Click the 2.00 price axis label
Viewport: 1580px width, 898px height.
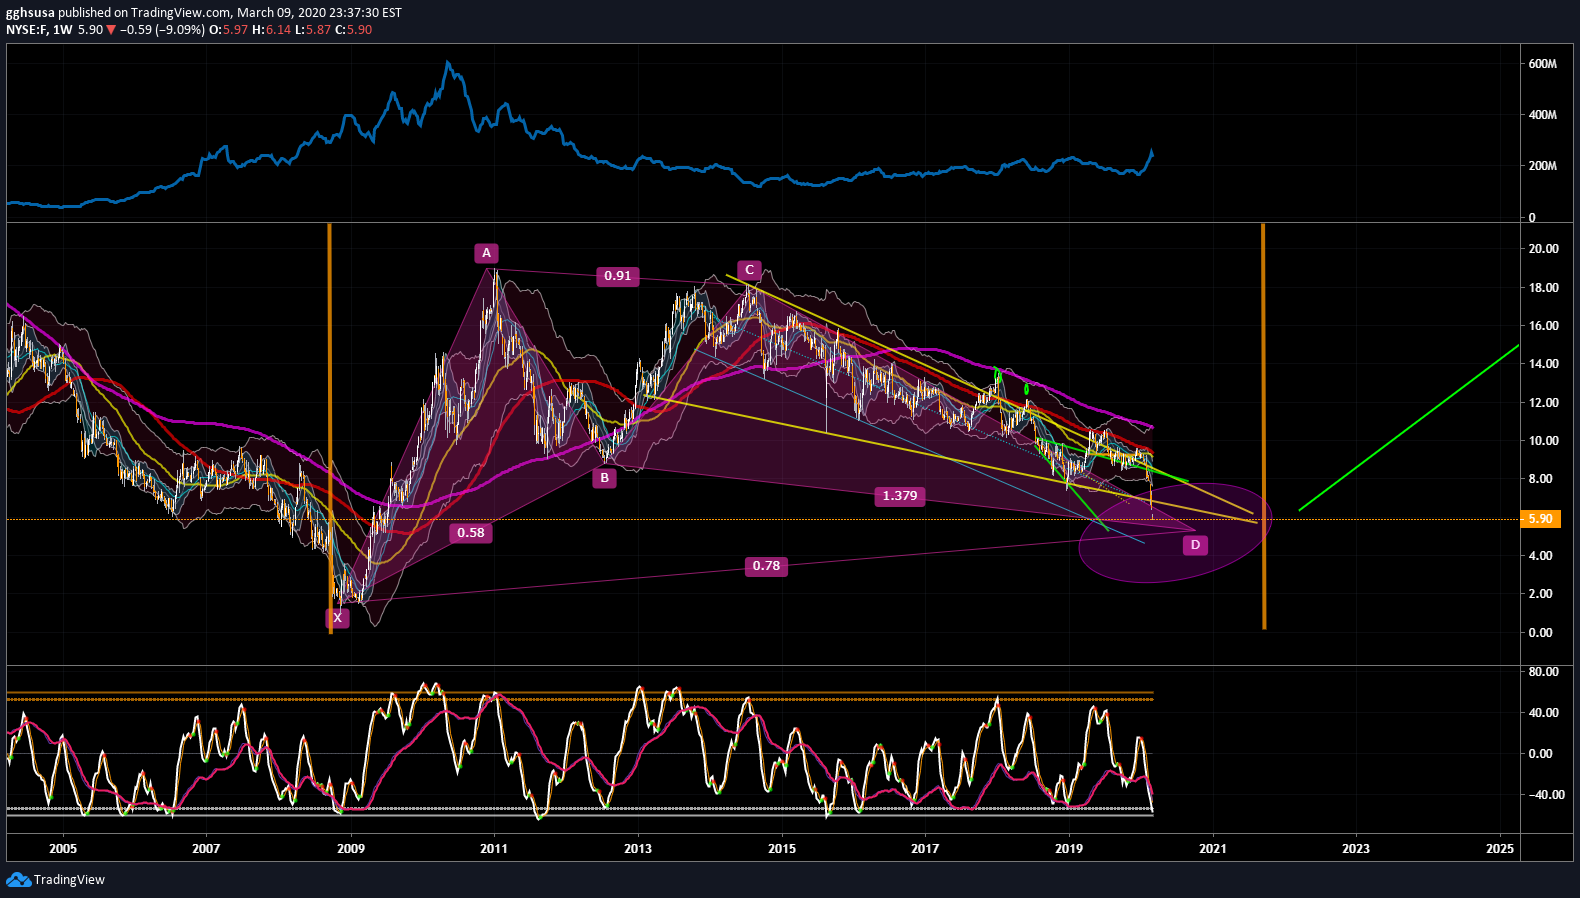1540,594
